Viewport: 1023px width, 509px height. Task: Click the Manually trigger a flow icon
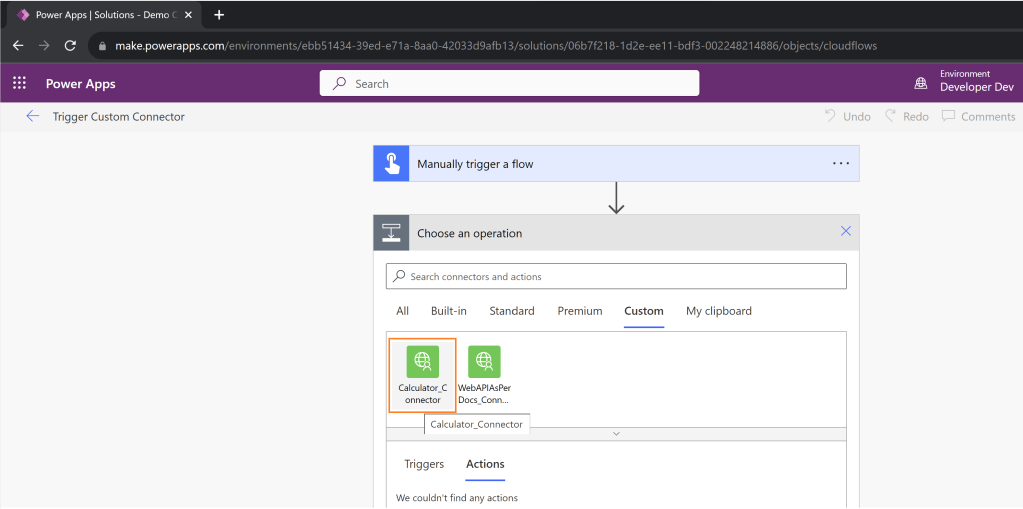(x=392, y=164)
